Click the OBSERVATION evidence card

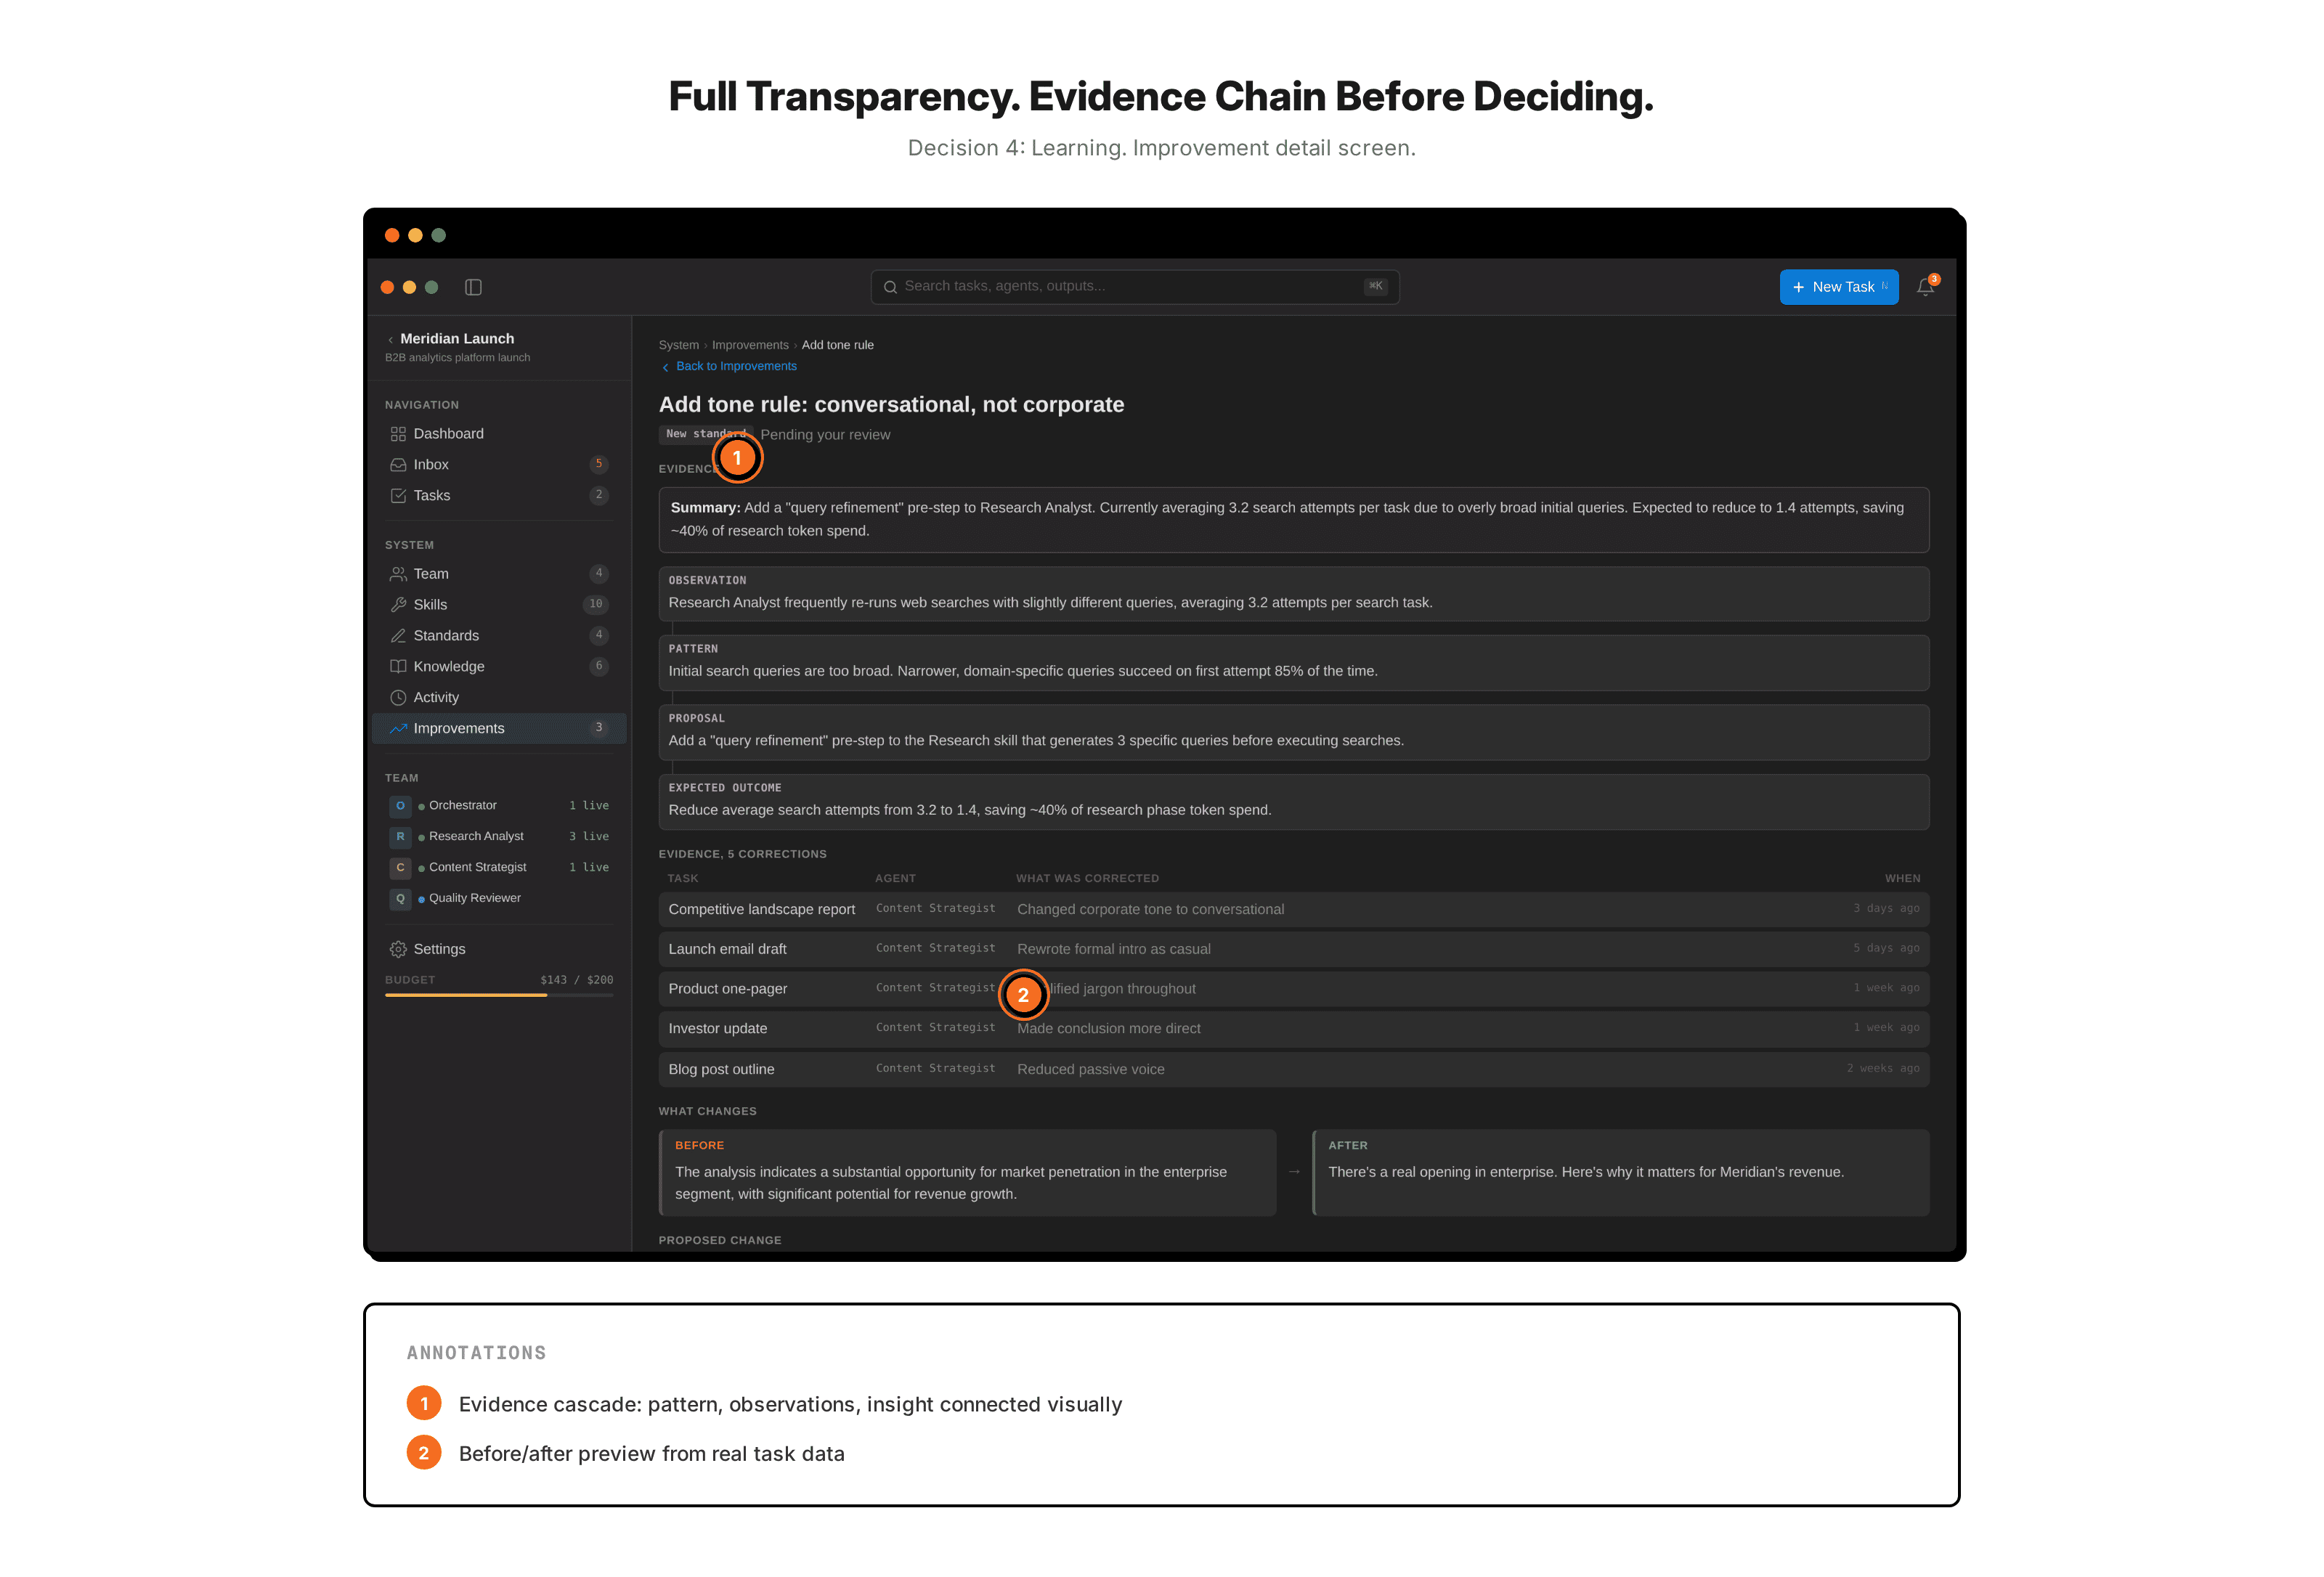(1293, 594)
